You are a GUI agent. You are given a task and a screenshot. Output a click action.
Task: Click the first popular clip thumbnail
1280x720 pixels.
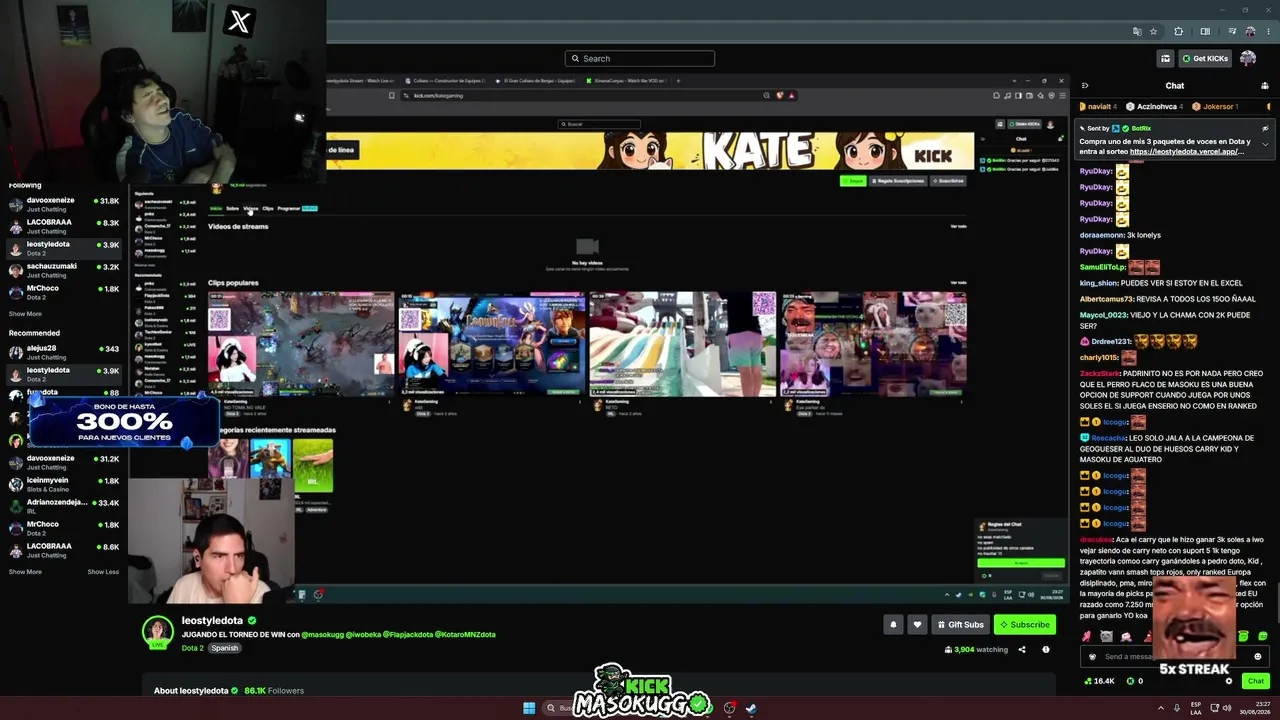[x=301, y=344]
